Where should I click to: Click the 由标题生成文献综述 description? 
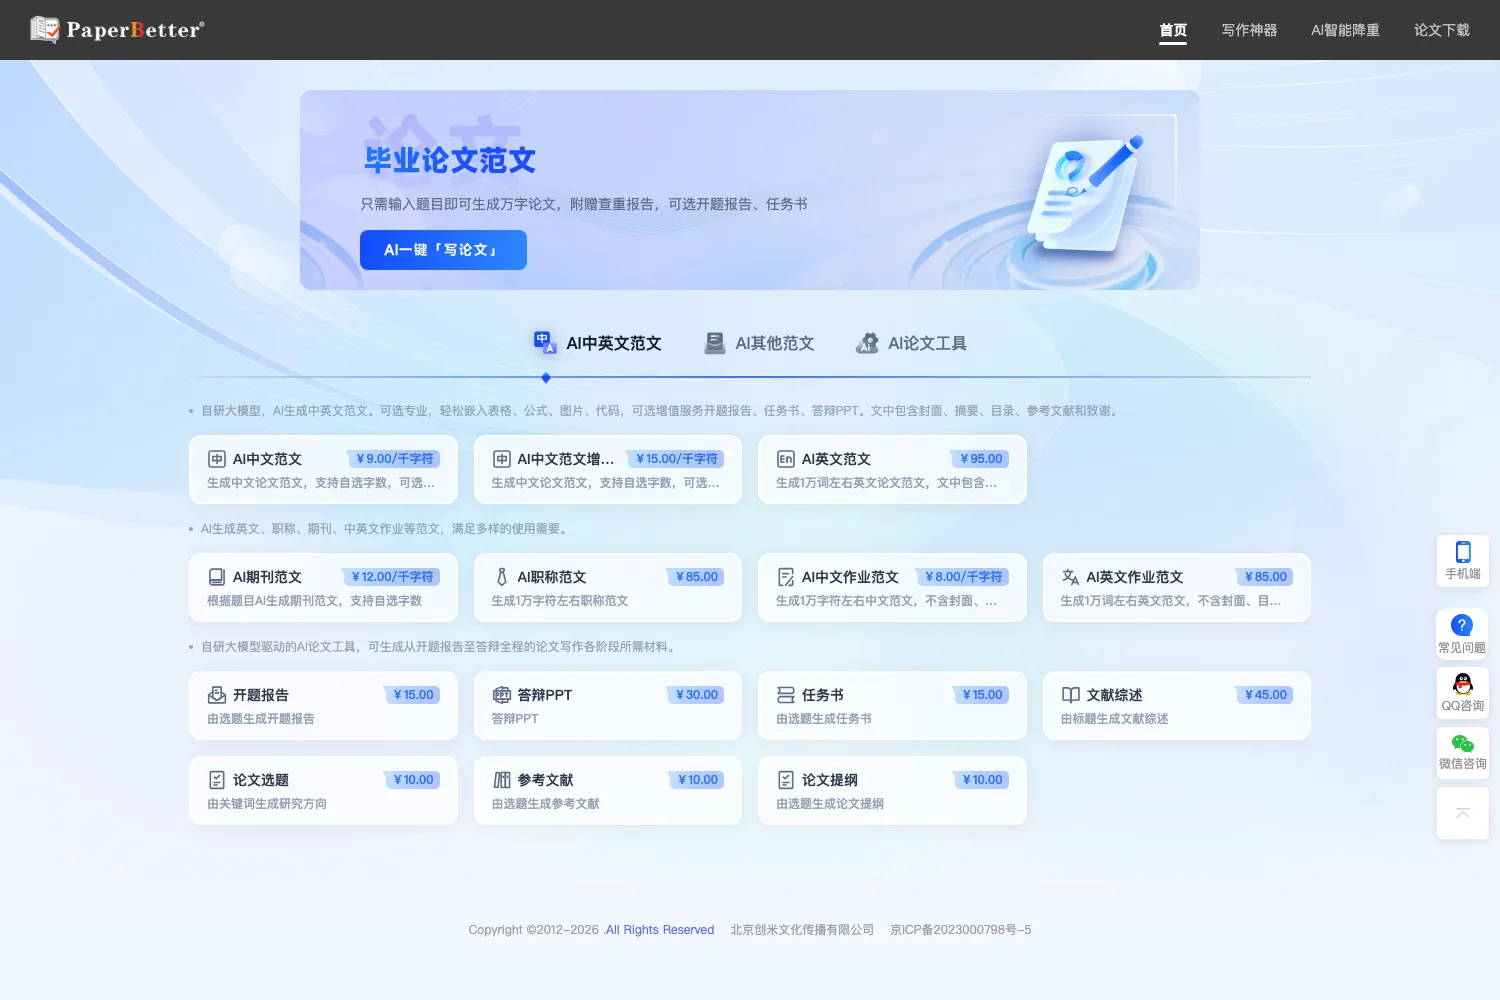1115,719
